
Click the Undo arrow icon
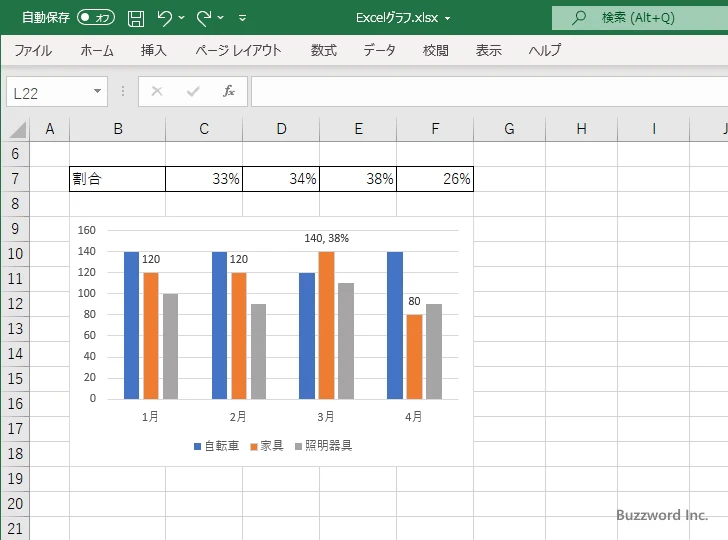click(164, 18)
